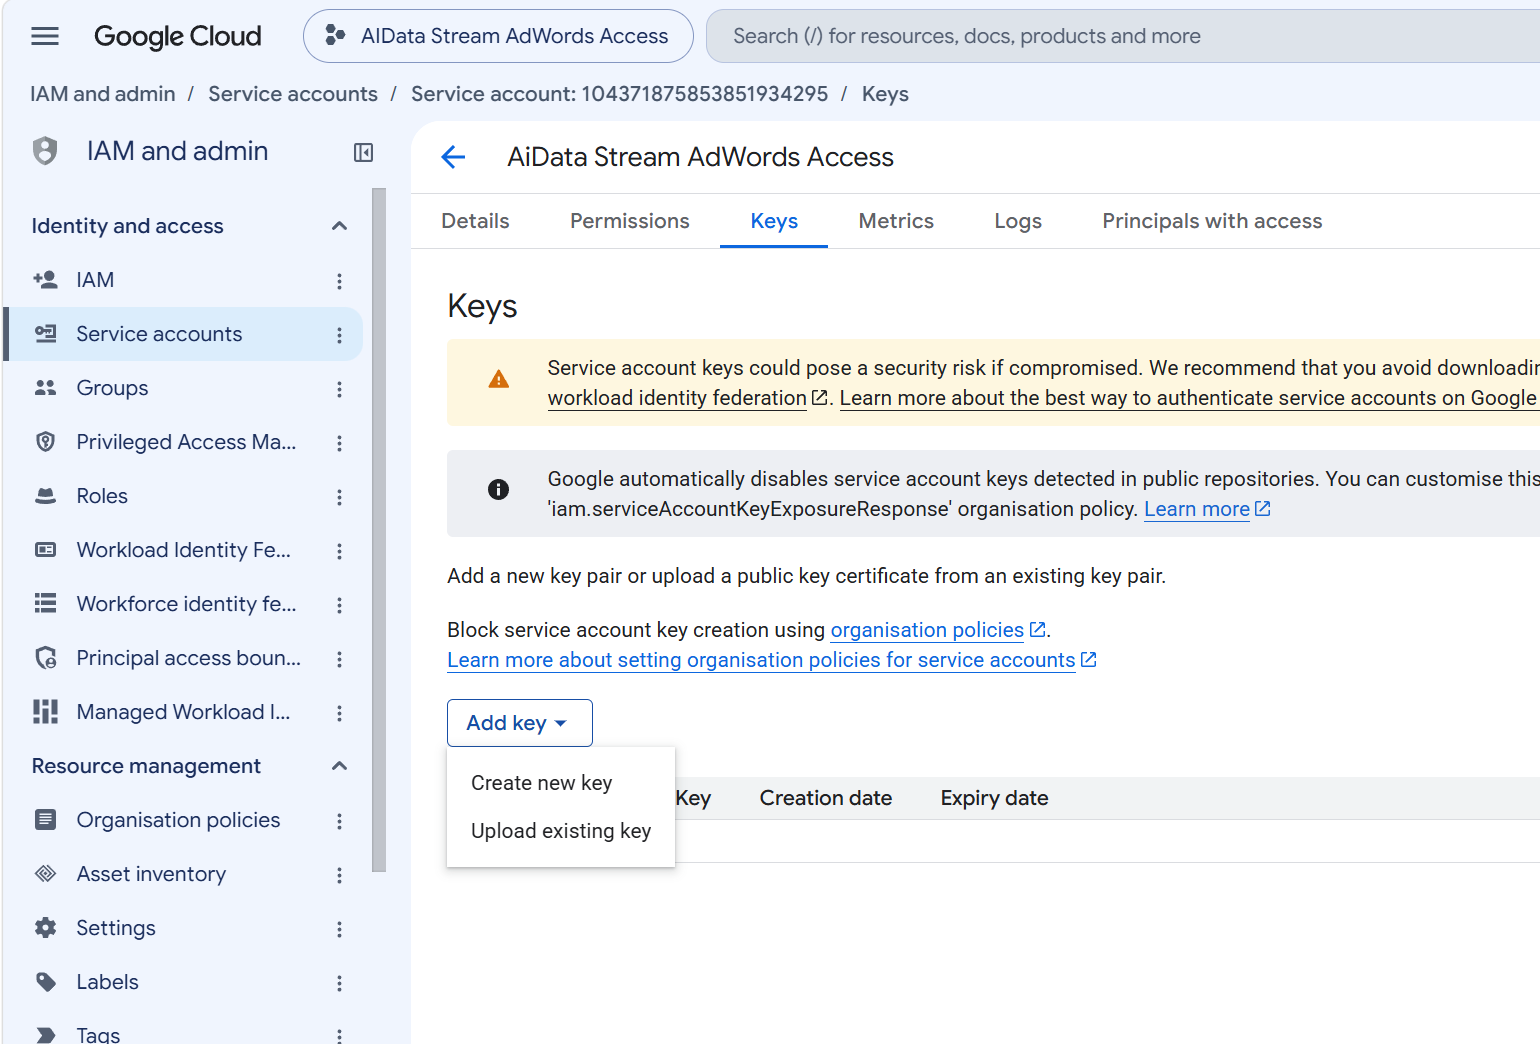Screen dimensions: 1540x1044
Task: Open Principal access boundary item
Action: (189, 658)
